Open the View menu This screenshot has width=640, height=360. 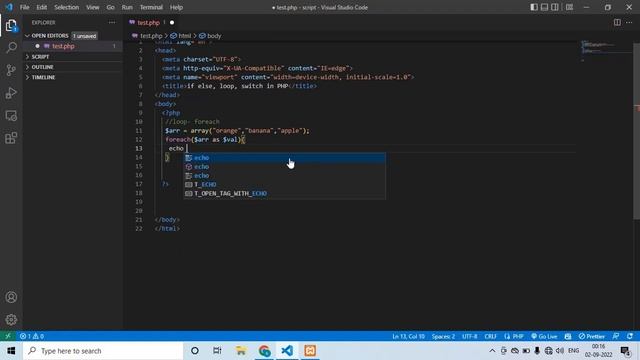pos(93,7)
